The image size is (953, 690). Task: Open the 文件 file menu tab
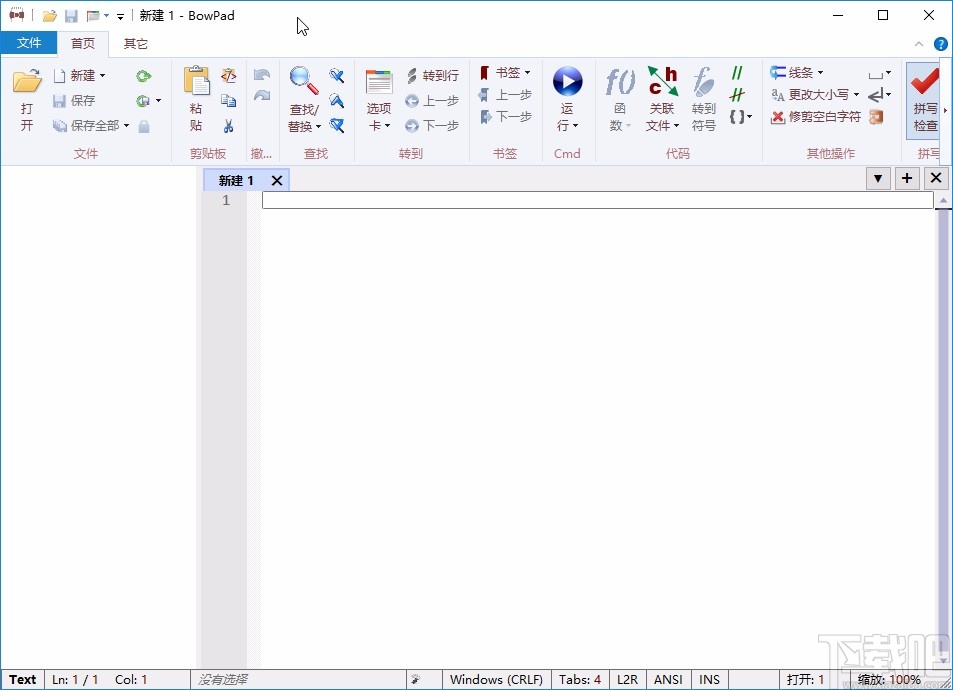click(29, 43)
